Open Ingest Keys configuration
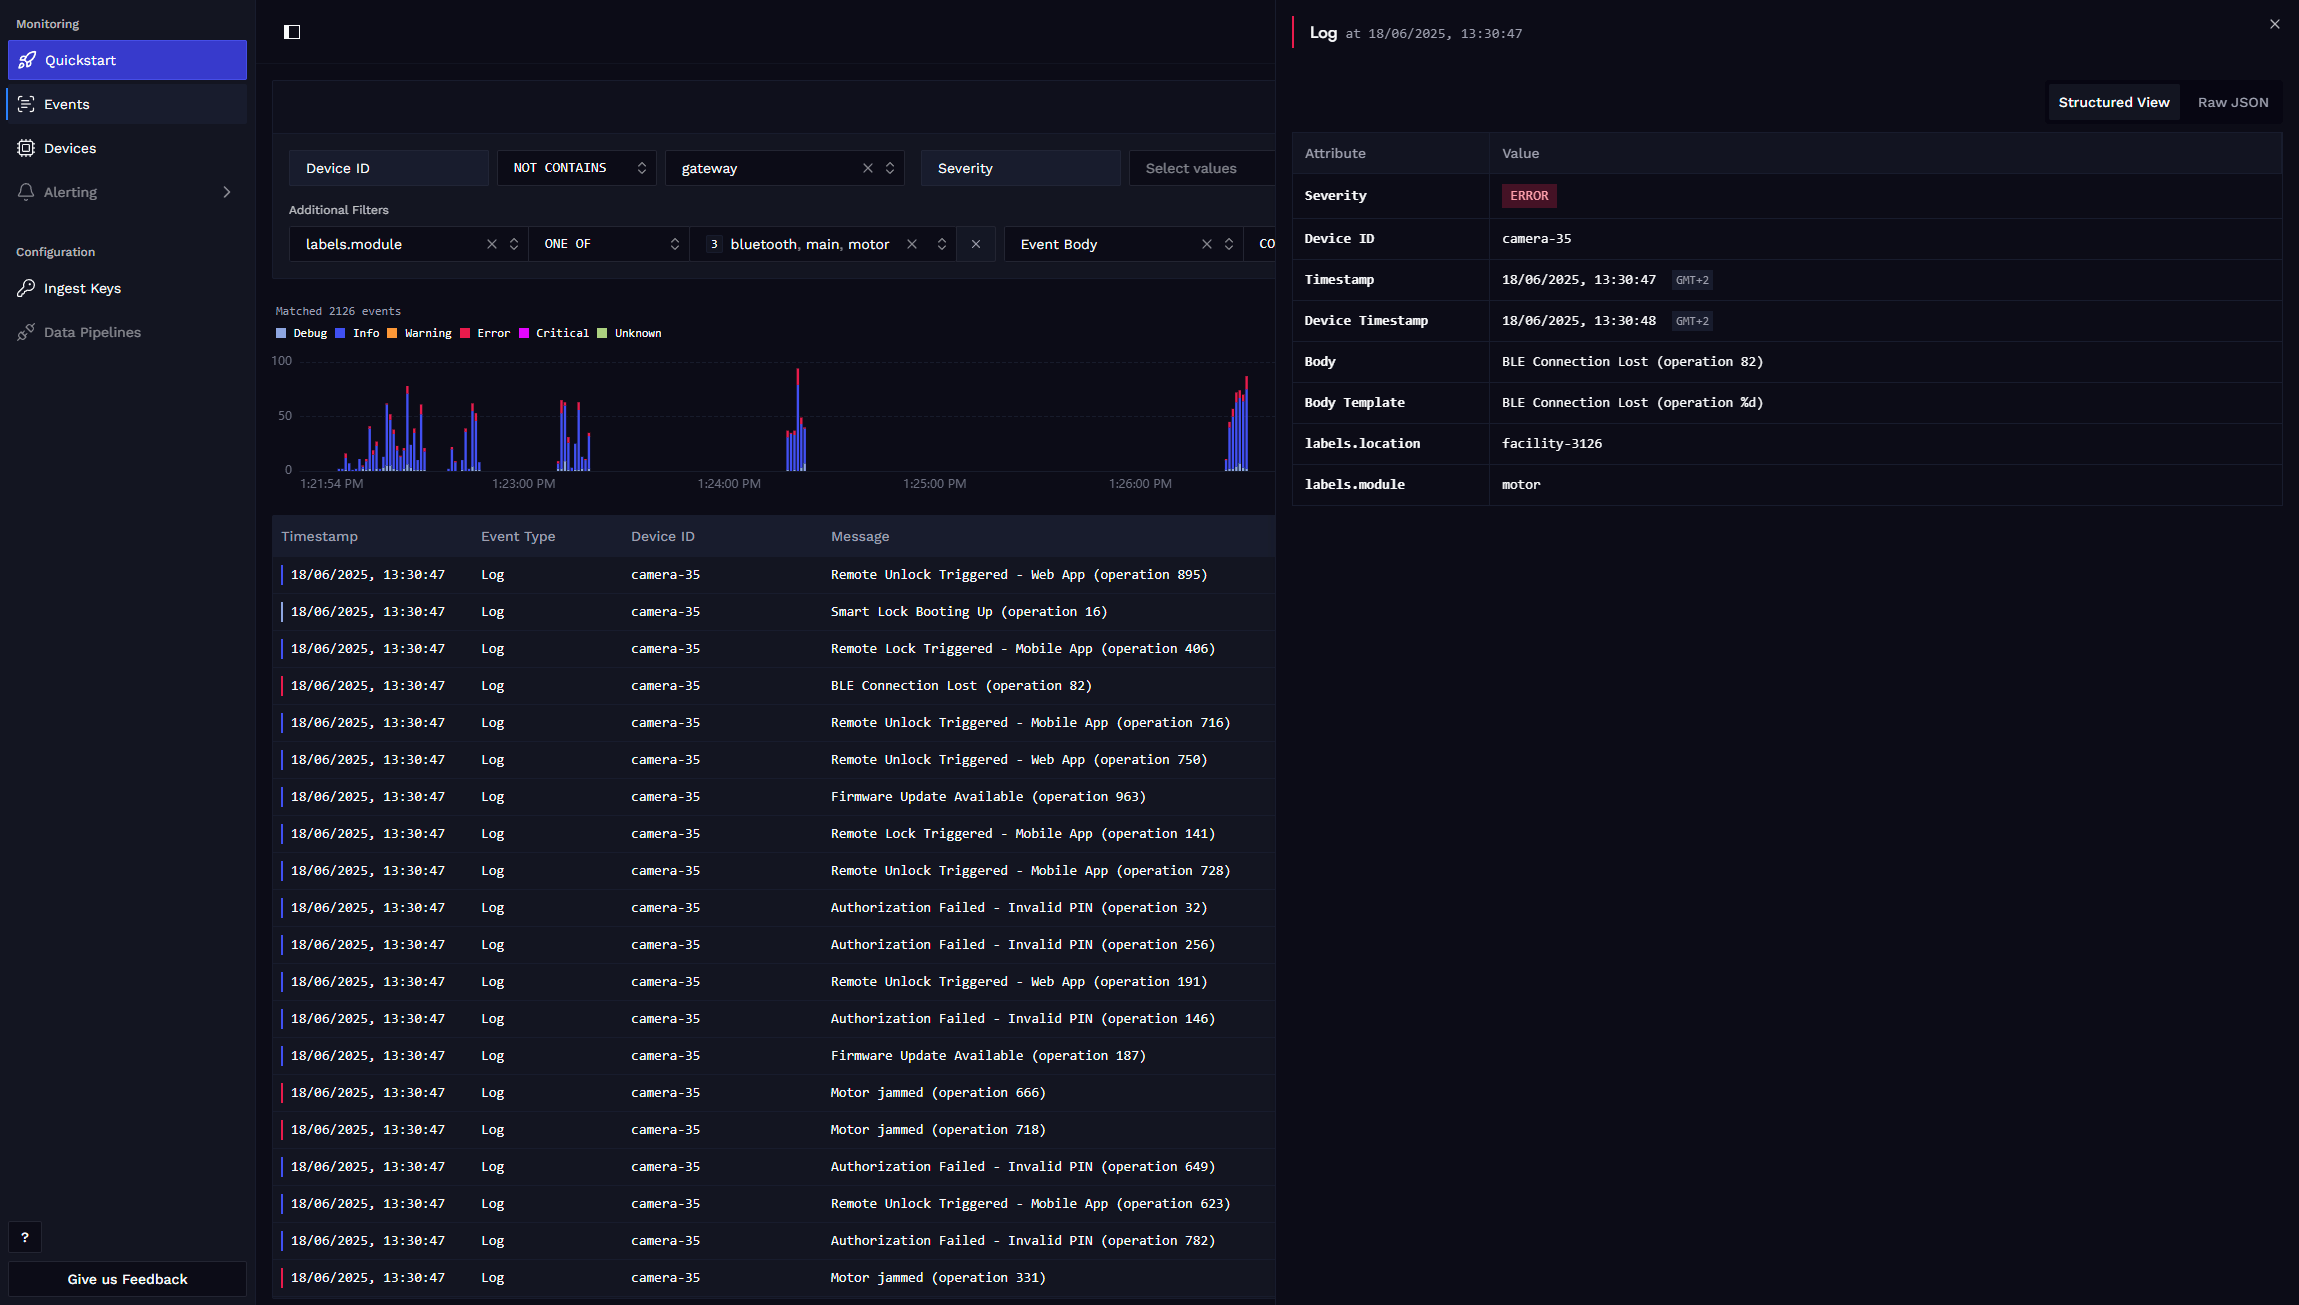2299x1305 pixels. 127,288
